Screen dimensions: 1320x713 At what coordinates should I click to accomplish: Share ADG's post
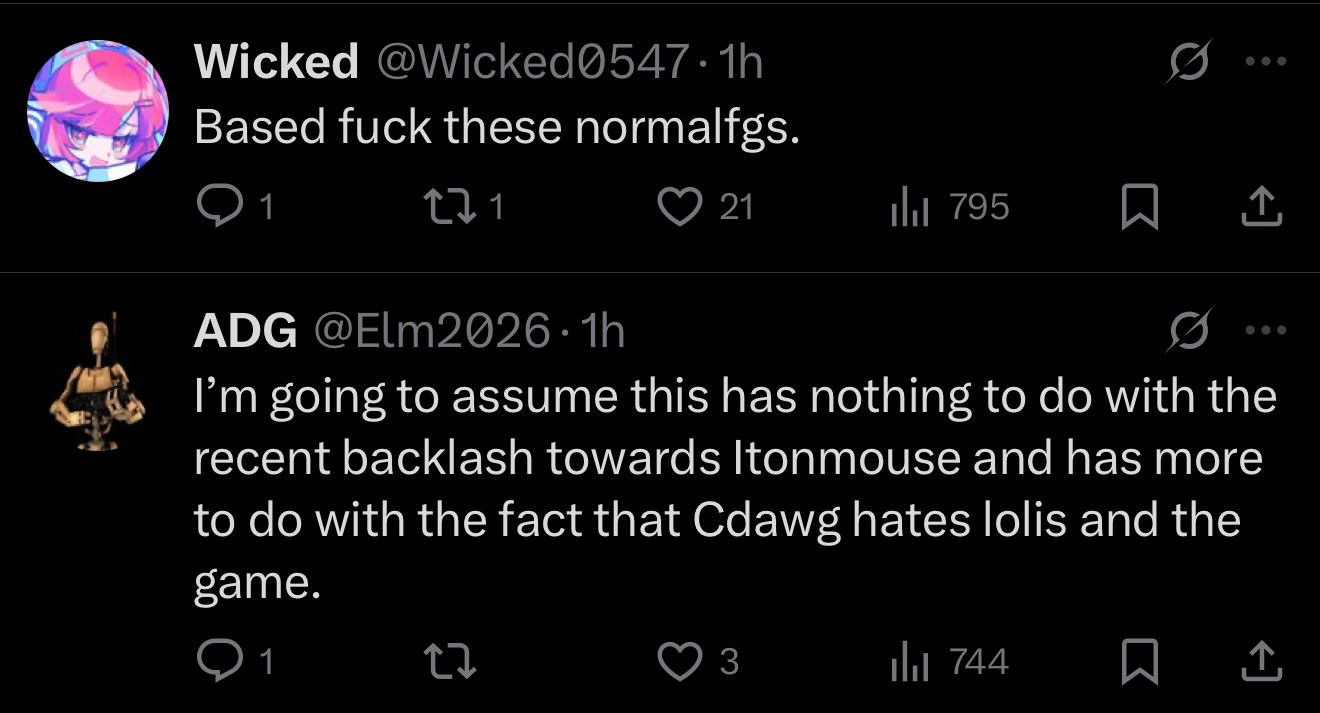[1261, 661]
